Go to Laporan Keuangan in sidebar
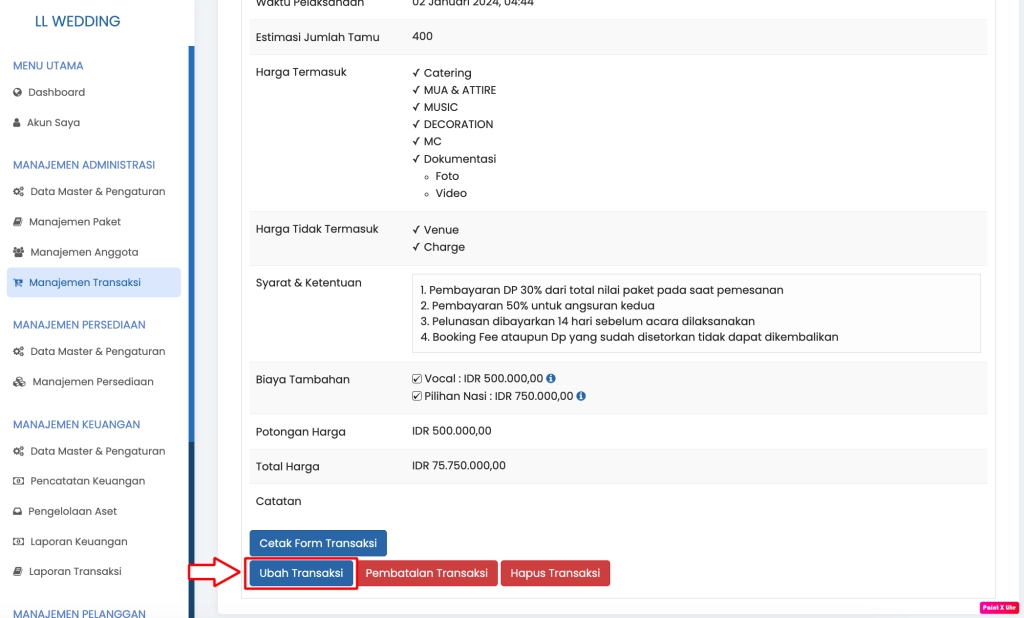The width and height of the screenshot is (1024, 618). point(79,541)
